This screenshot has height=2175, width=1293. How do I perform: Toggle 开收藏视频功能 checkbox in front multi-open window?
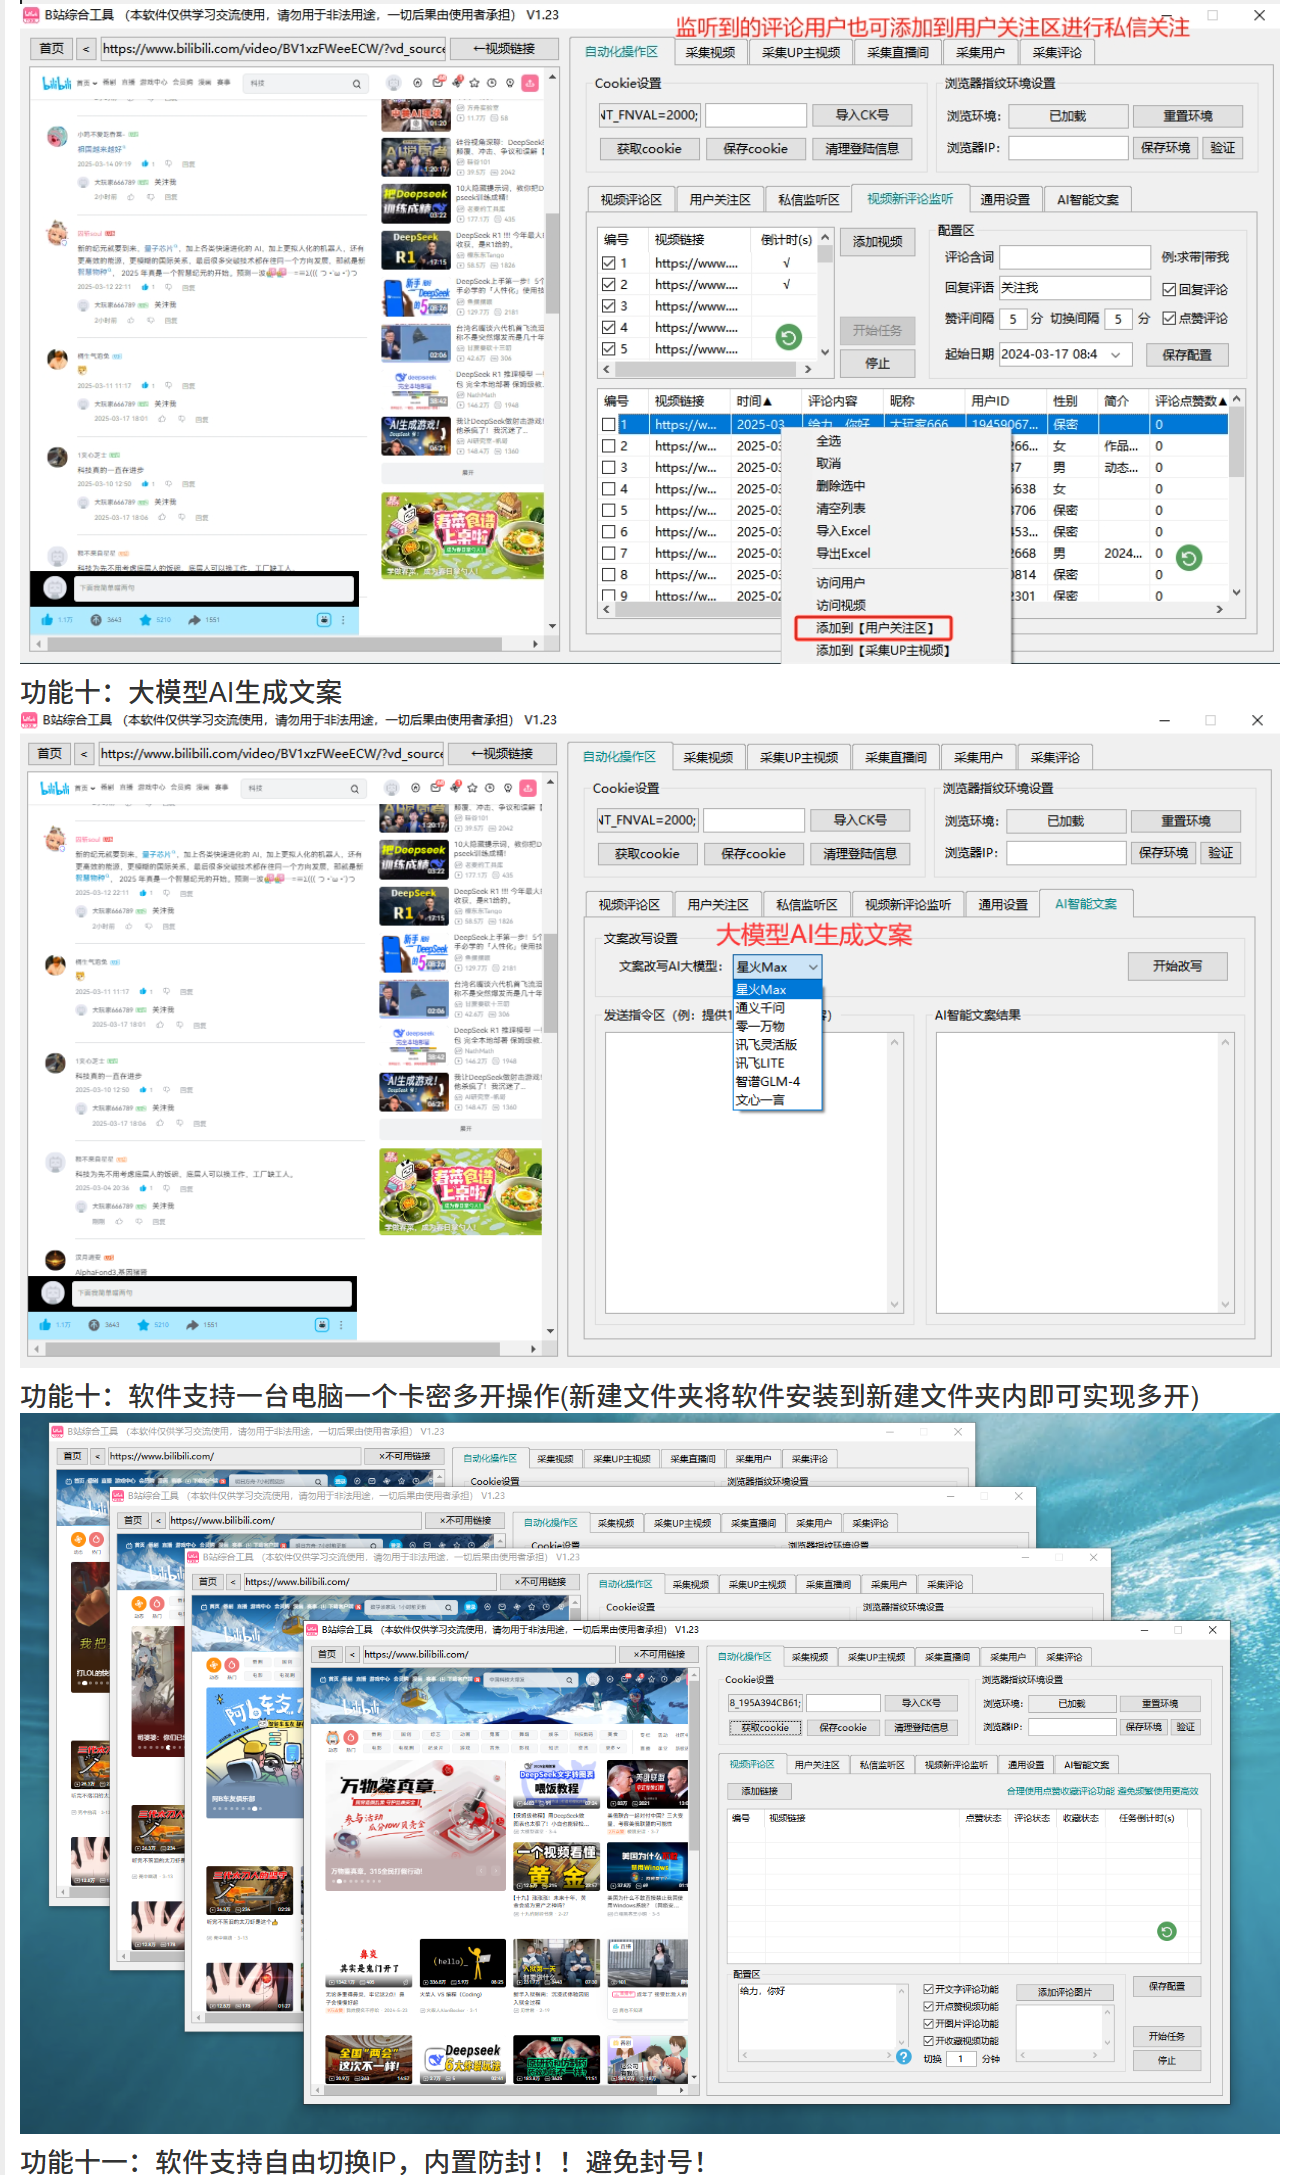(929, 2041)
